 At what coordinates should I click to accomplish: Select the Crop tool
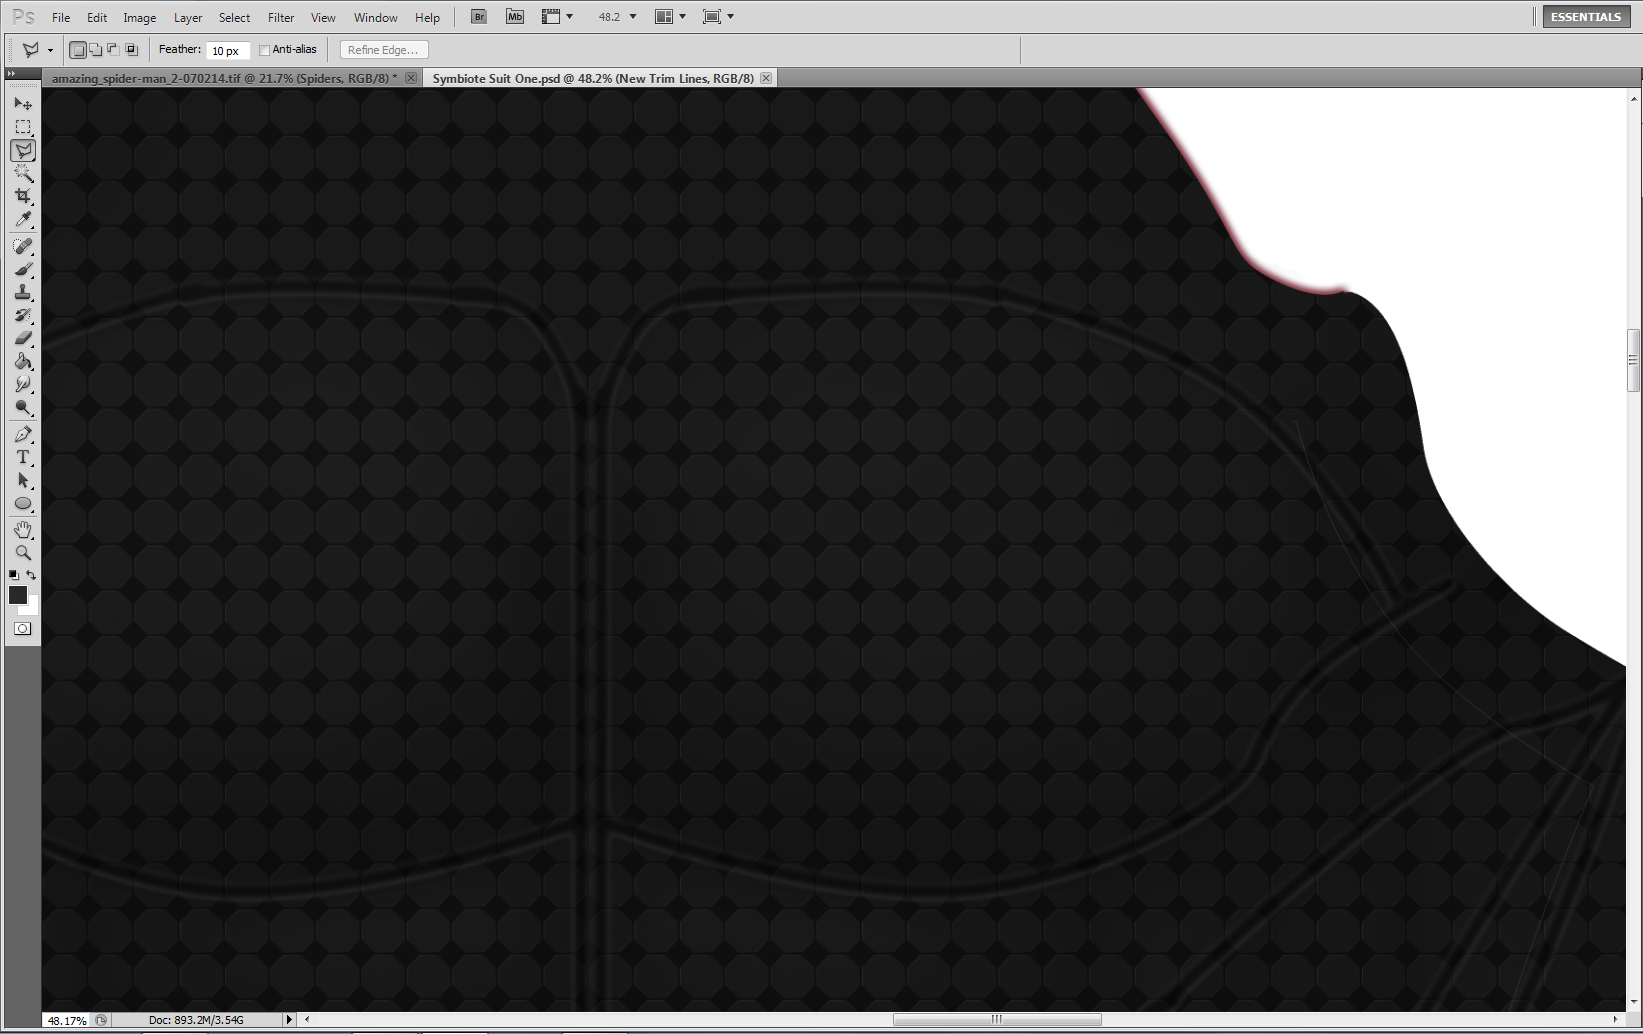[23, 196]
